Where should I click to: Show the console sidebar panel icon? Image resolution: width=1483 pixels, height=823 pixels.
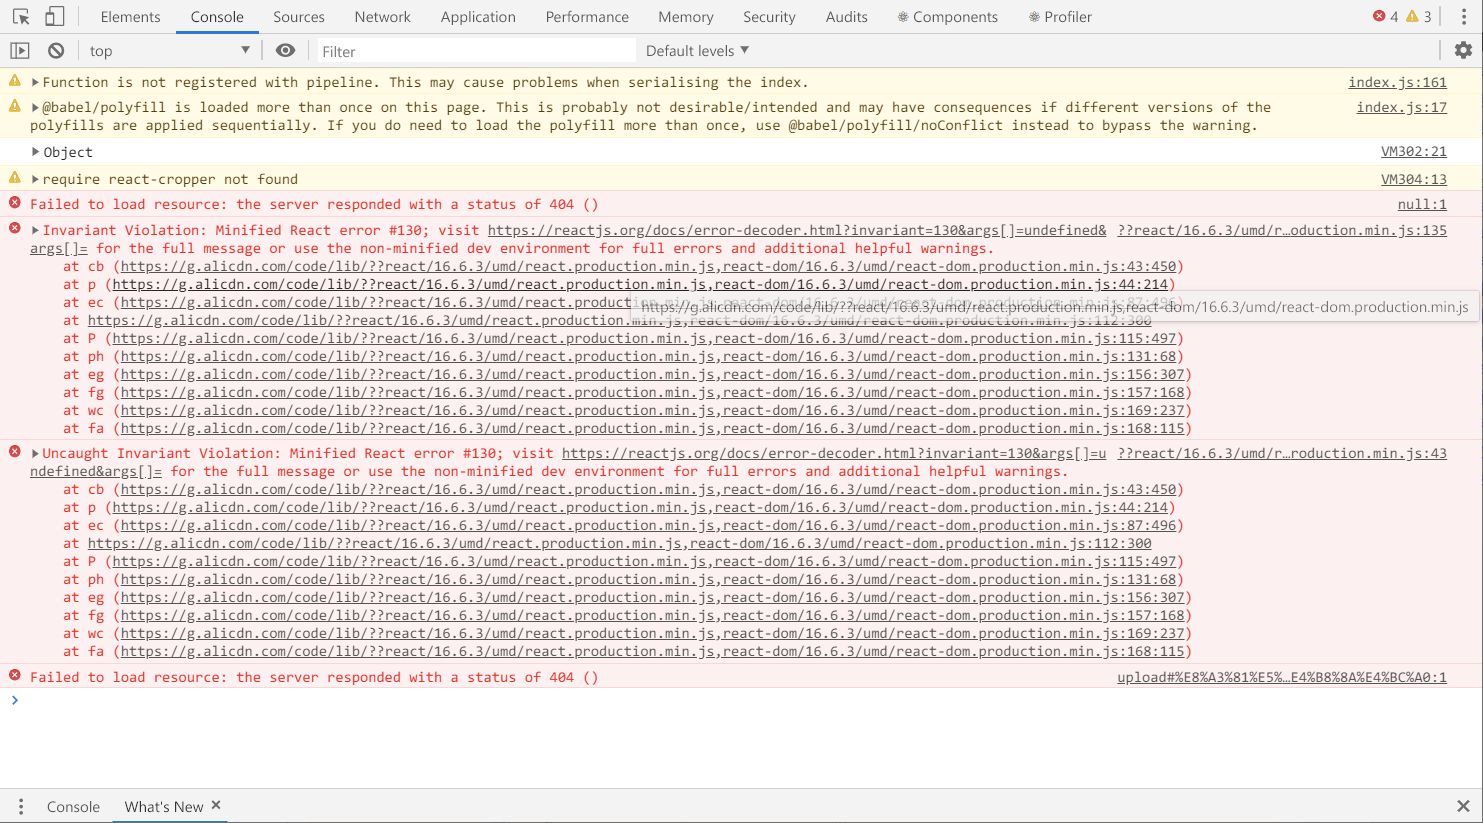20,51
